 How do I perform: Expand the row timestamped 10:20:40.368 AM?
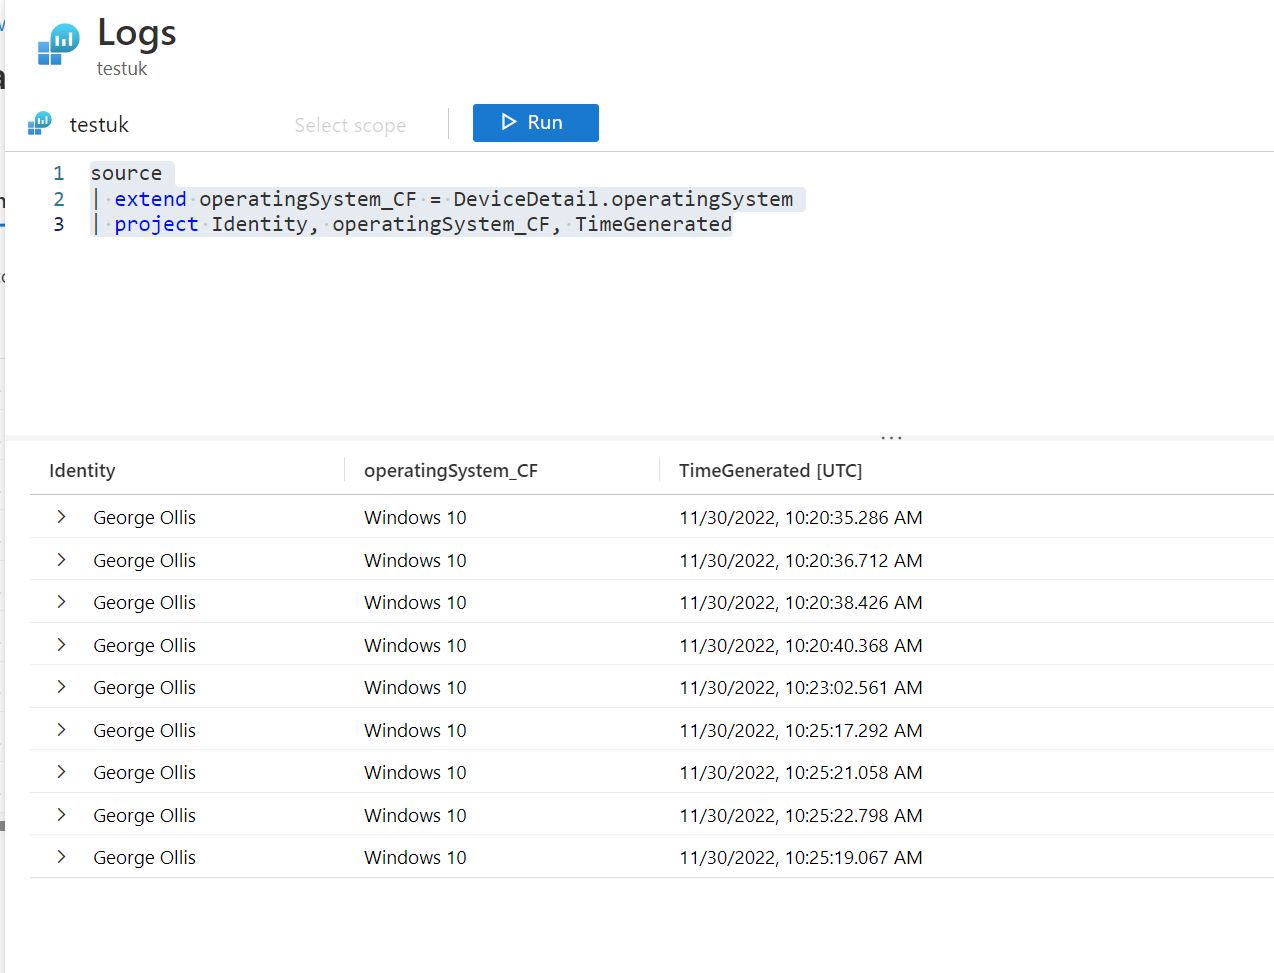point(61,645)
